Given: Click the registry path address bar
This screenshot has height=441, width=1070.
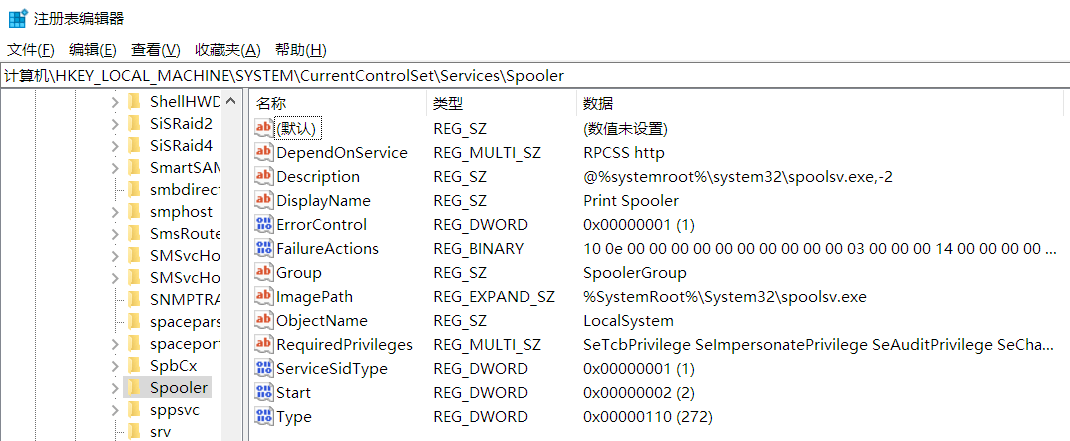Looking at the screenshot, I should 535,76.
